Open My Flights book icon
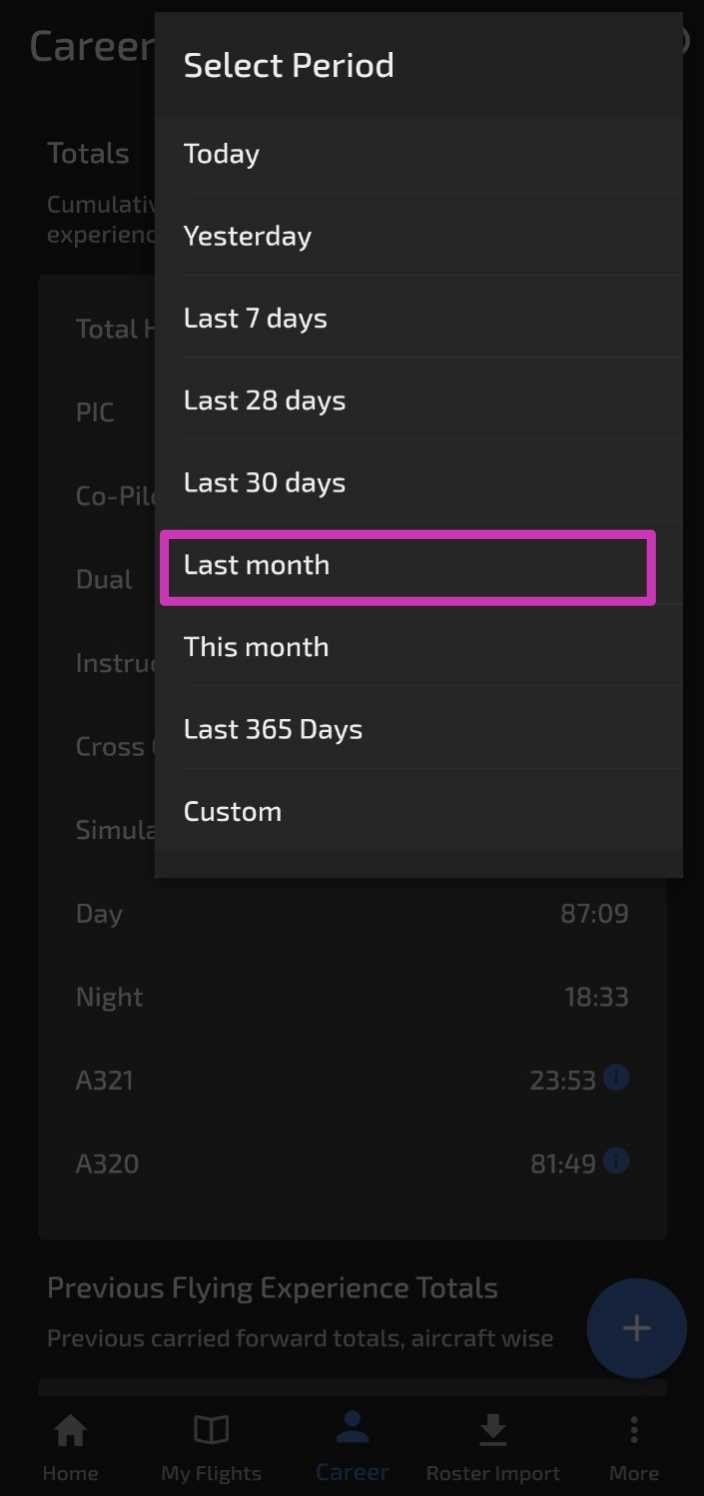Image resolution: width=704 pixels, height=1496 pixels. 211,1431
